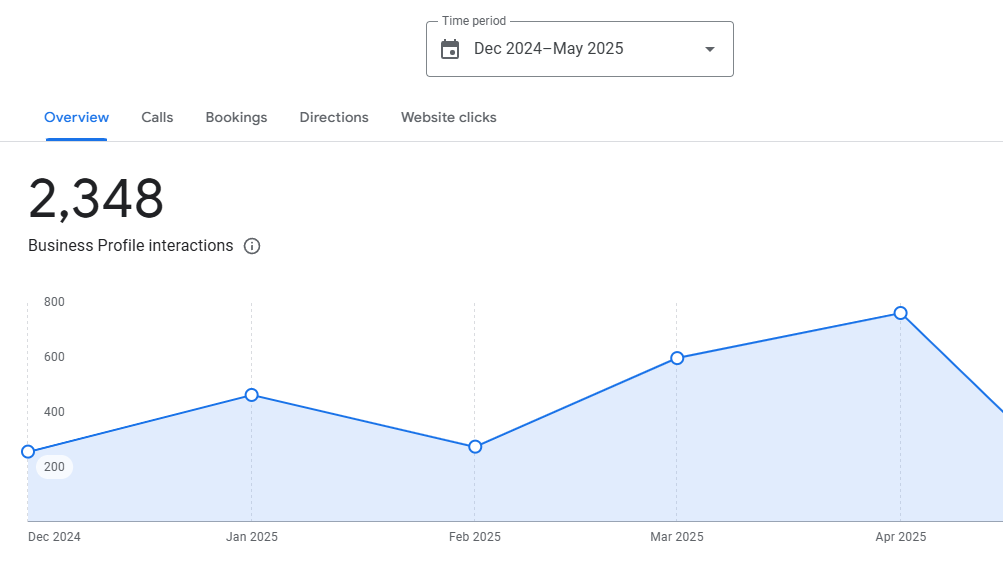Pick the Mar 2025 data point circle
This screenshot has width=1003, height=588.
pos(677,358)
